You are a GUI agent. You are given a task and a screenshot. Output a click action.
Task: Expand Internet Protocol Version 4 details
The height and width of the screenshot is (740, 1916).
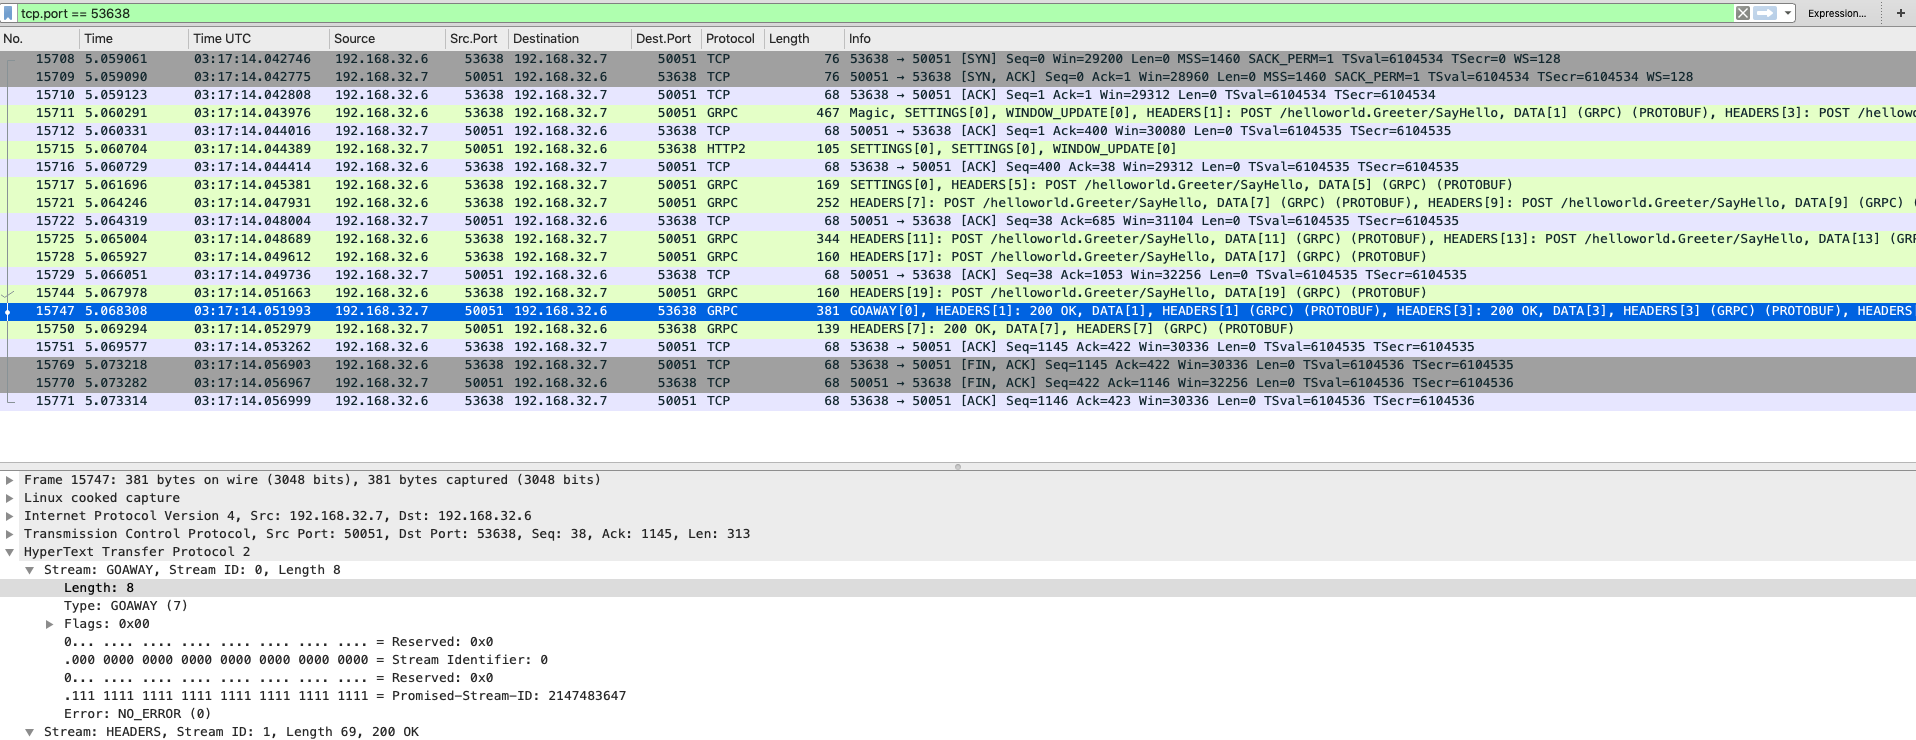point(10,516)
